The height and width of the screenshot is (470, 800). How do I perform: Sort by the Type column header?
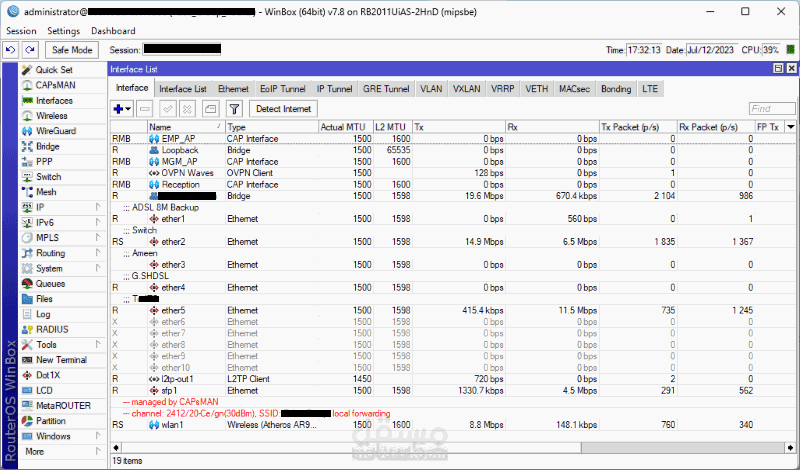point(272,127)
